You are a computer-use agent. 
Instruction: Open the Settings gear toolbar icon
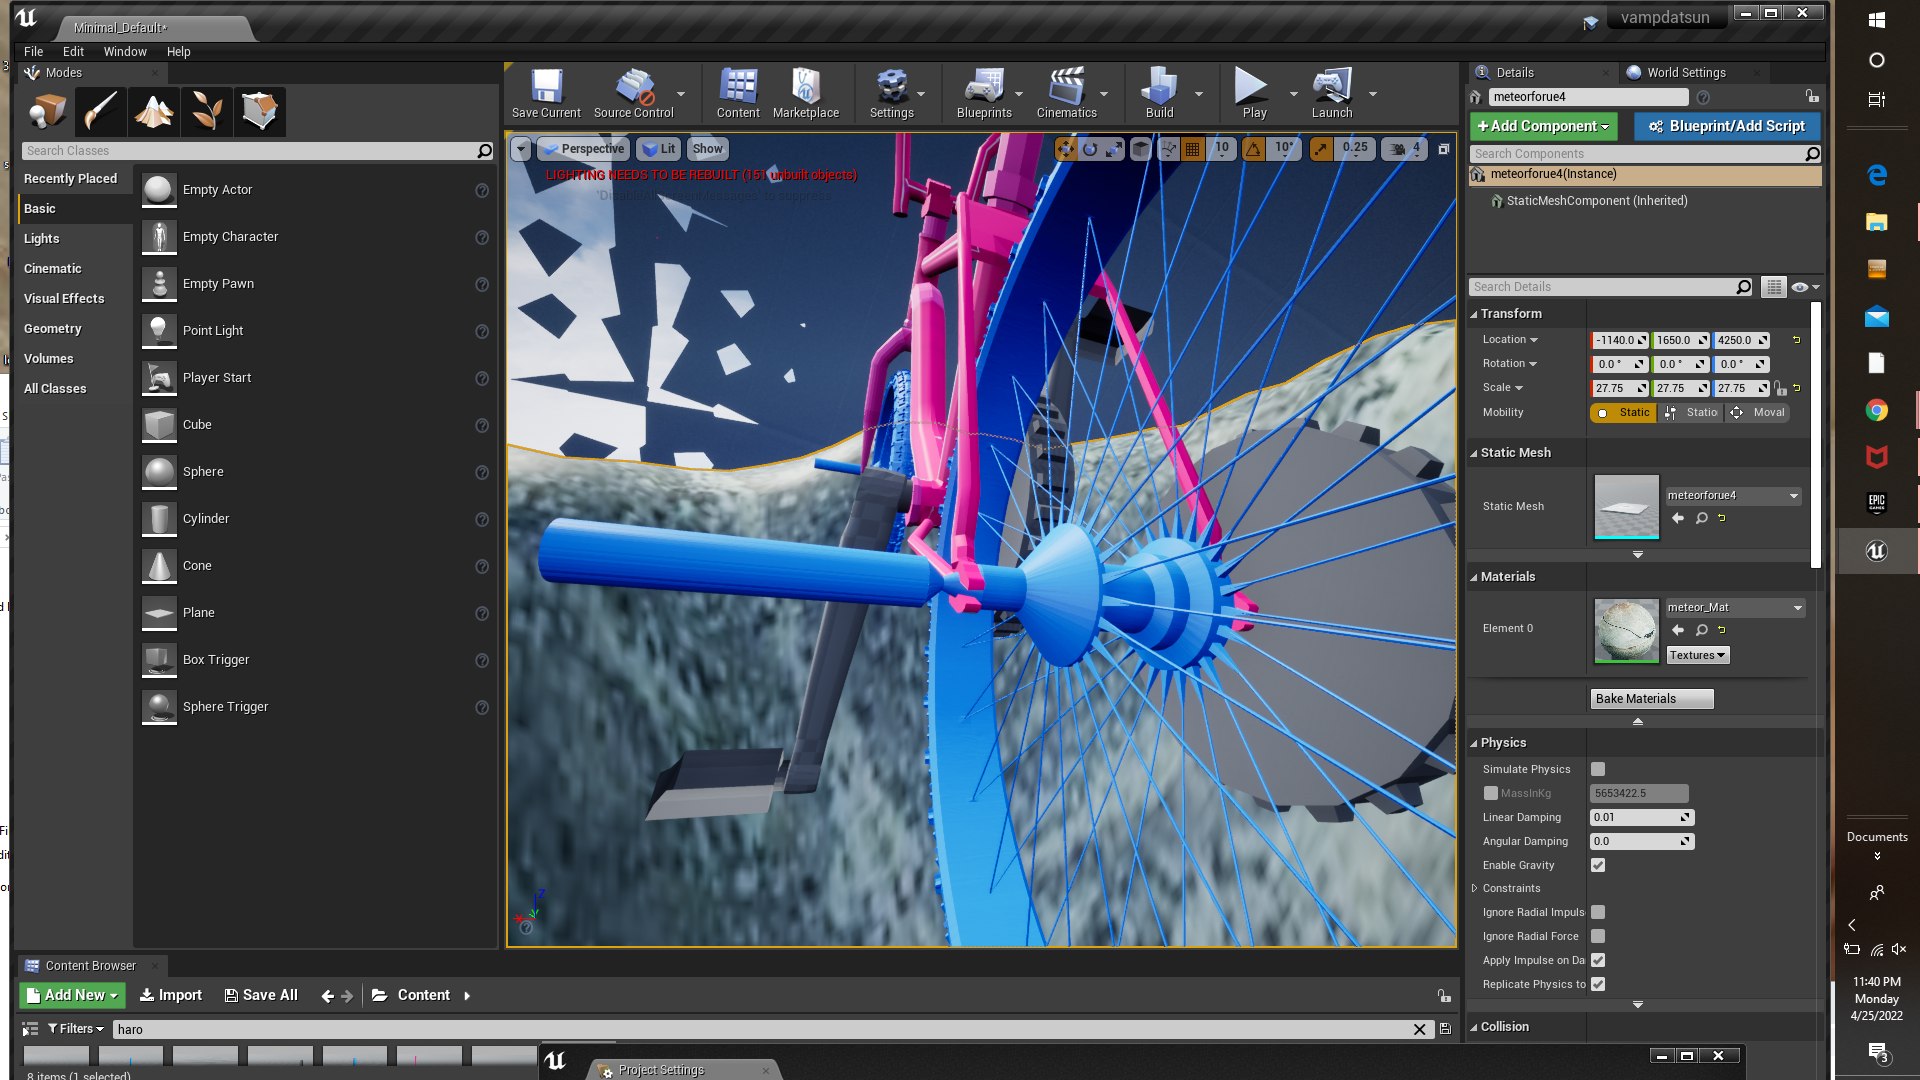[891, 94]
